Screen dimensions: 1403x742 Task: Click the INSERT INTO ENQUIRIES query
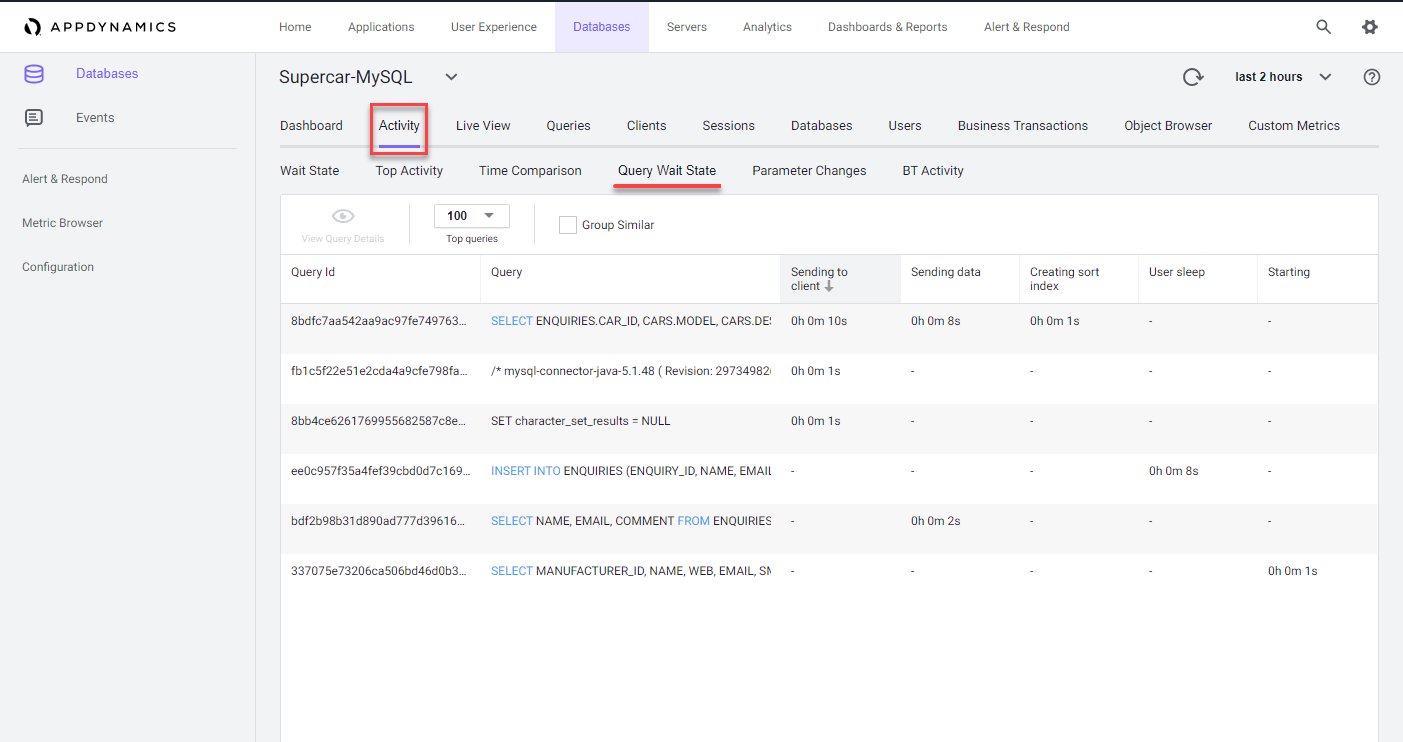coord(631,471)
